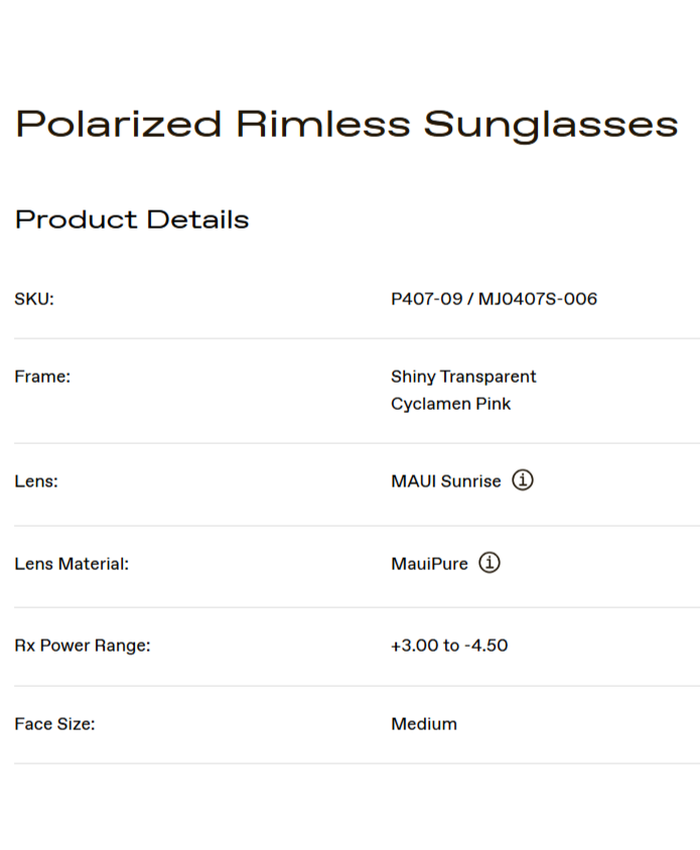700x850 pixels.
Task: Click the Frame label
Action: click(42, 377)
